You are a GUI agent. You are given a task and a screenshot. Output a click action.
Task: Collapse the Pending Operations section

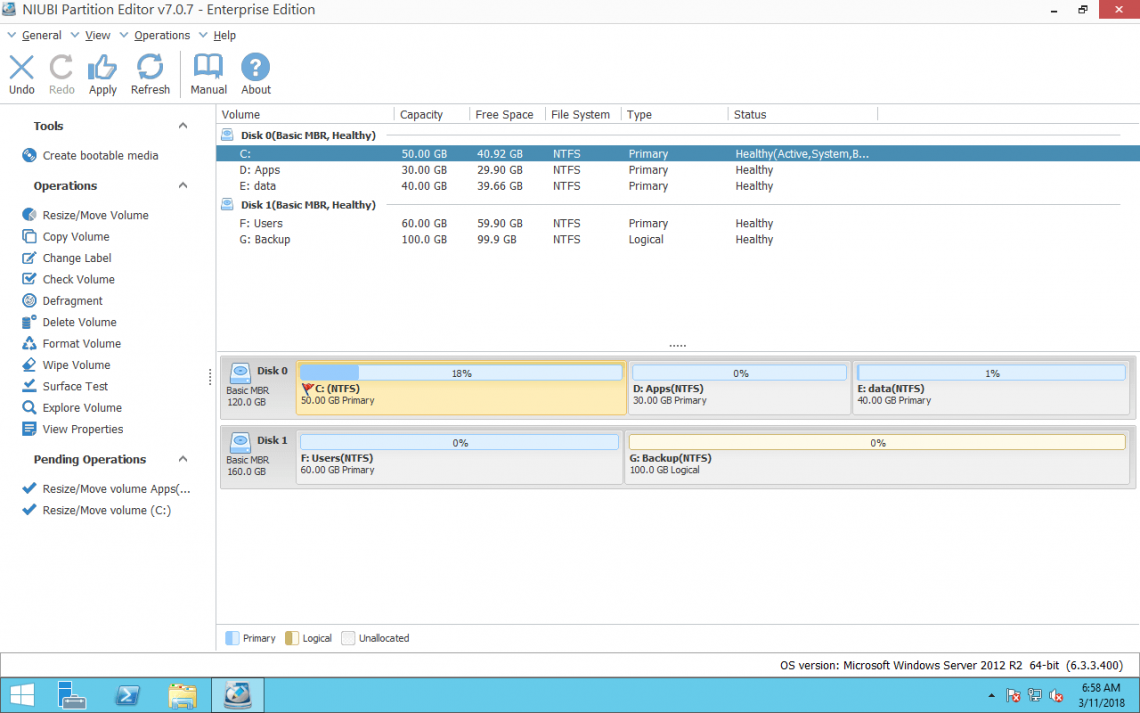(183, 460)
